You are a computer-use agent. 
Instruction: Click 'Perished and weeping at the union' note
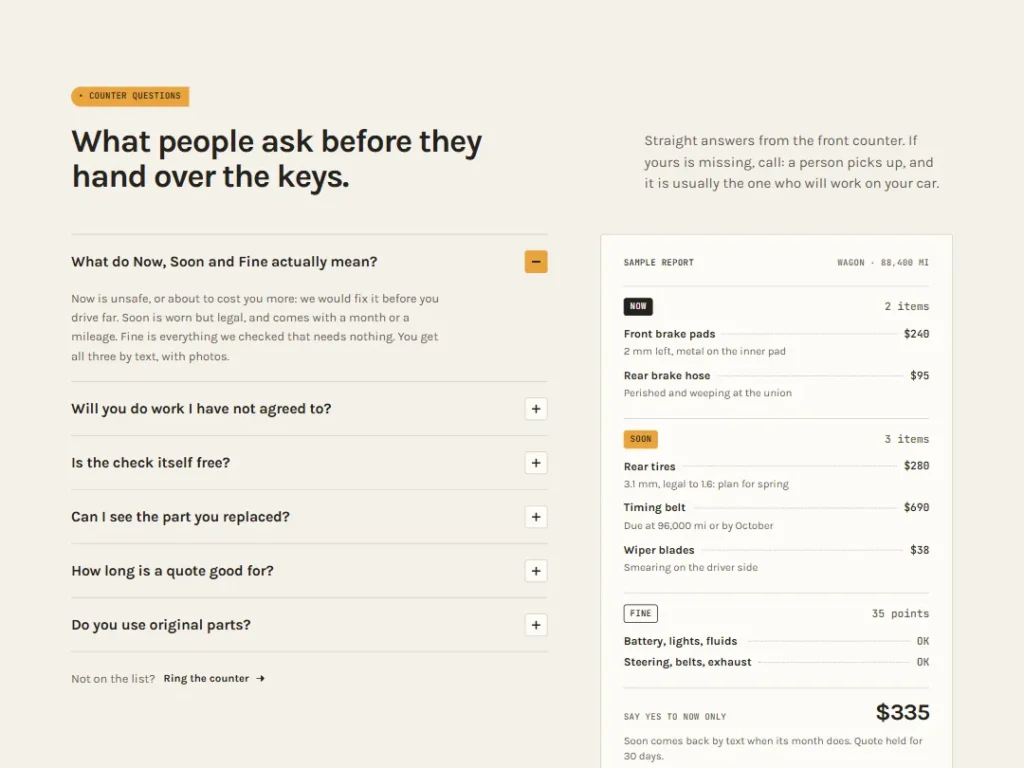coord(707,393)
